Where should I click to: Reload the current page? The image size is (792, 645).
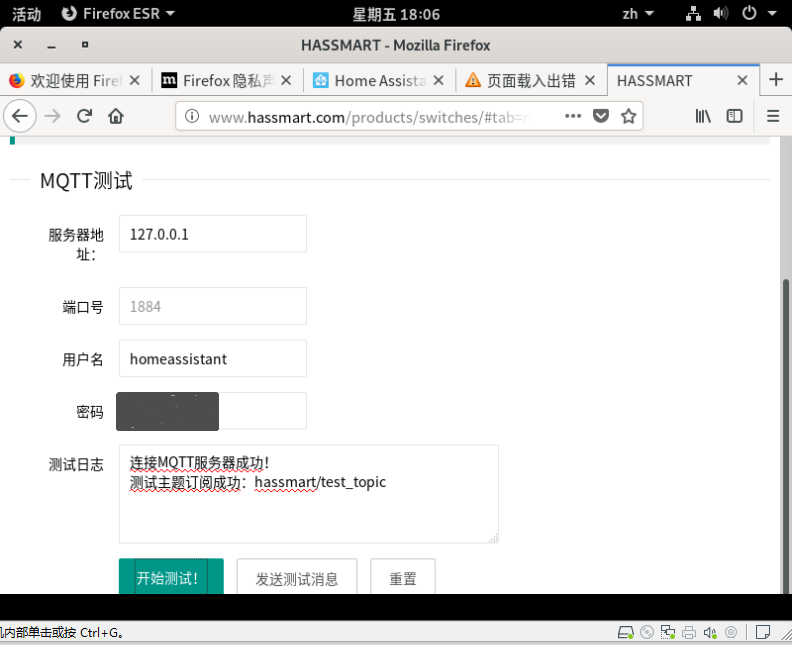(84, 116)
